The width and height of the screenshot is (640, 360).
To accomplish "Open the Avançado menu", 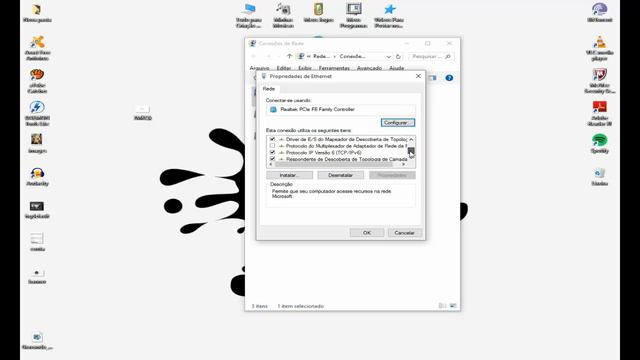I will (369, 68).
